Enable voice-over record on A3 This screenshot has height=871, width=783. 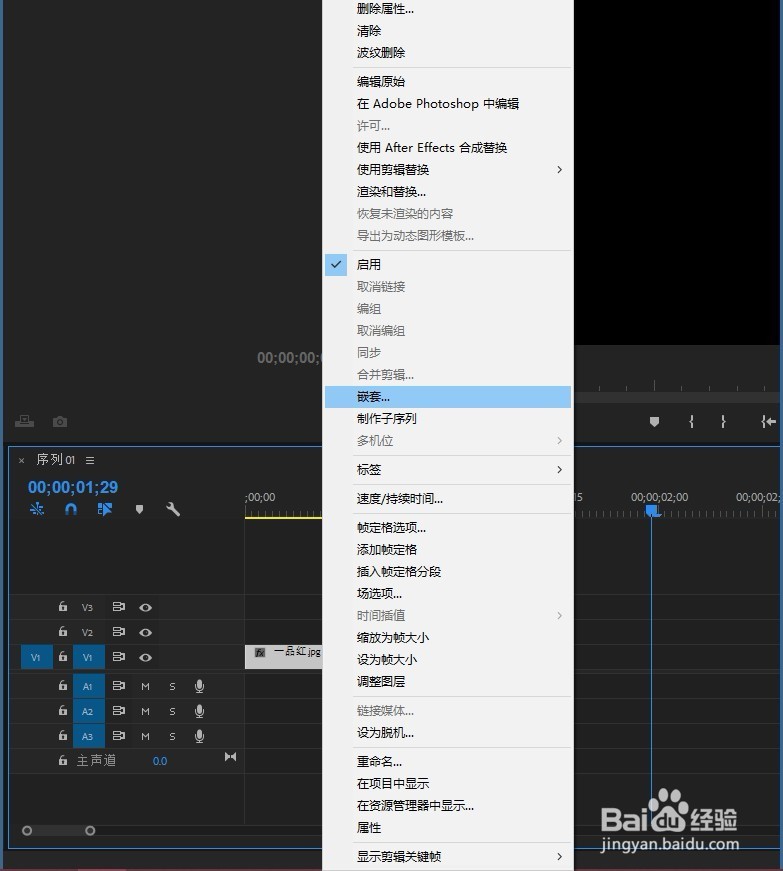[x=199, y=737]
